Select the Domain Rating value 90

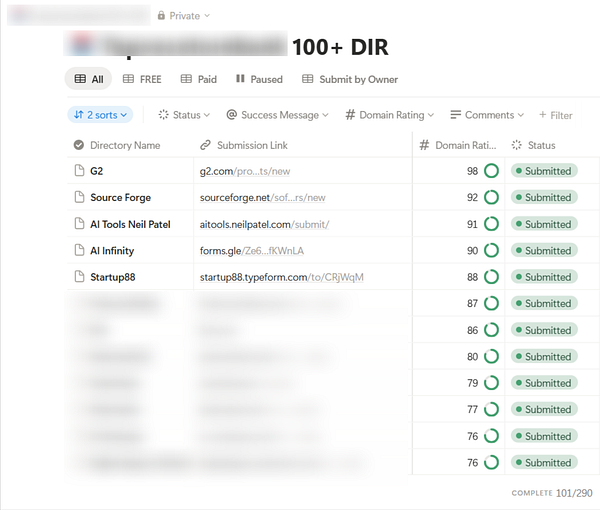(472, 251)
